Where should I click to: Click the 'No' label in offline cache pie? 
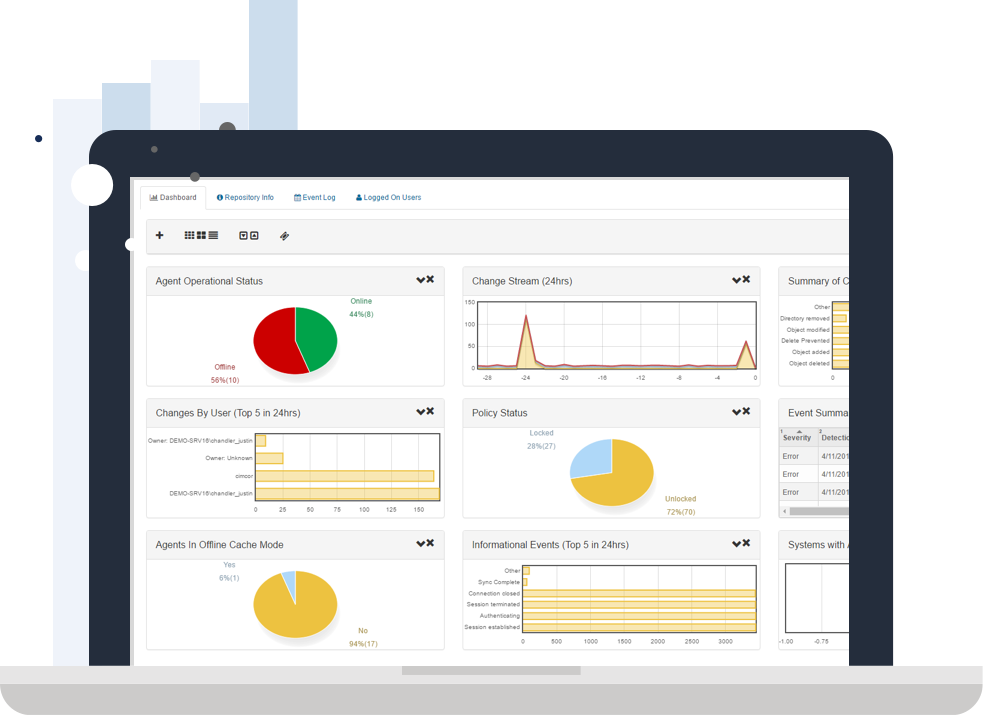tap(363, 630)
